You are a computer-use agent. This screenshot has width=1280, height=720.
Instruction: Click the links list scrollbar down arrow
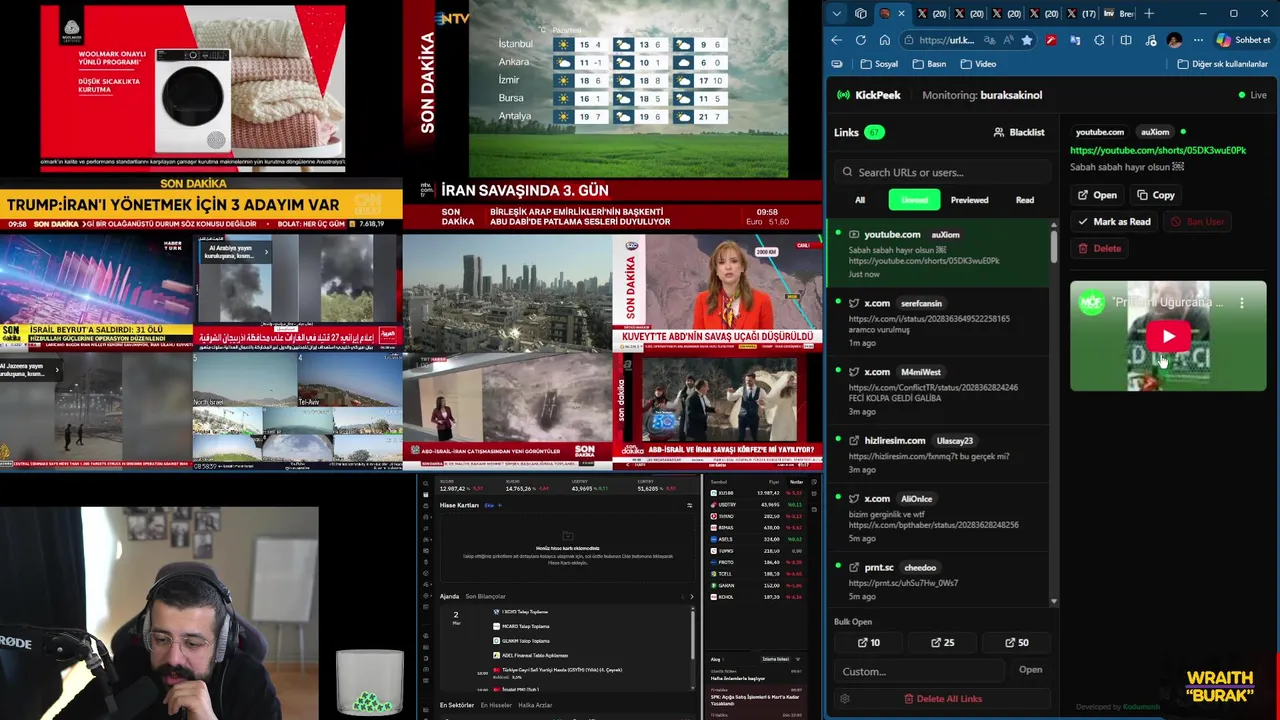coord(1053,602)
